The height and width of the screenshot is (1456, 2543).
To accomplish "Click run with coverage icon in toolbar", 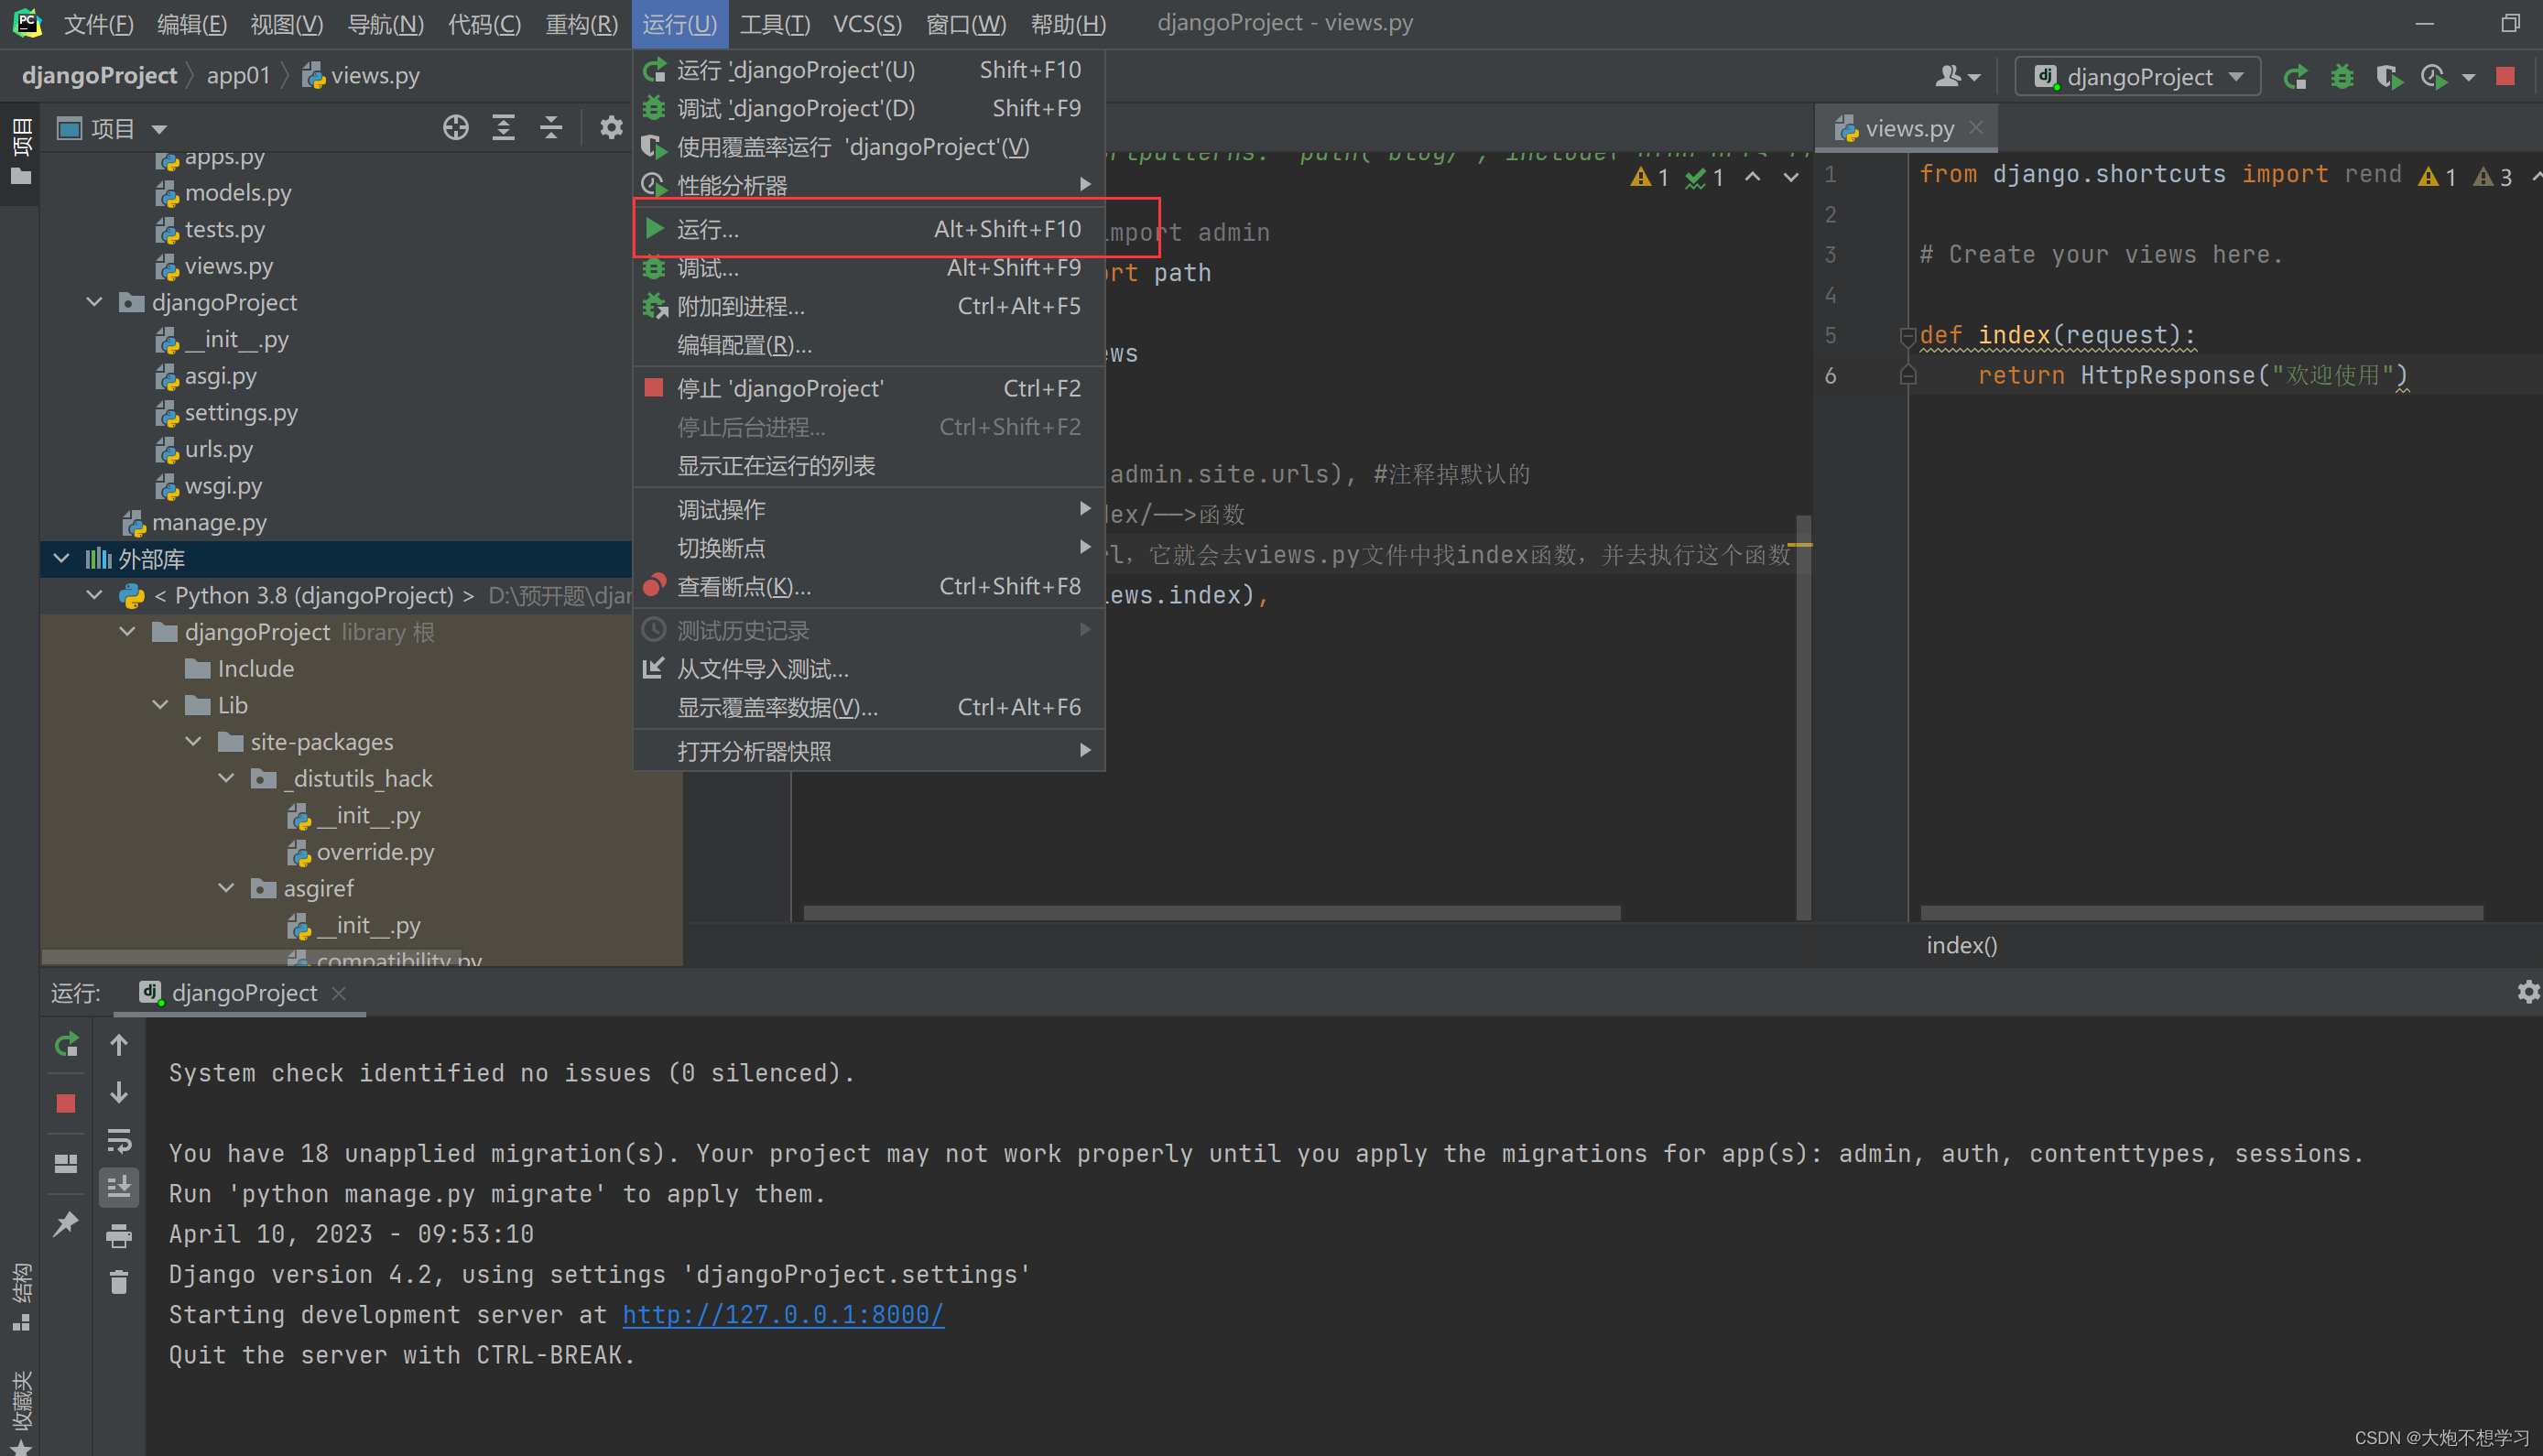I will pos(2389,77).
